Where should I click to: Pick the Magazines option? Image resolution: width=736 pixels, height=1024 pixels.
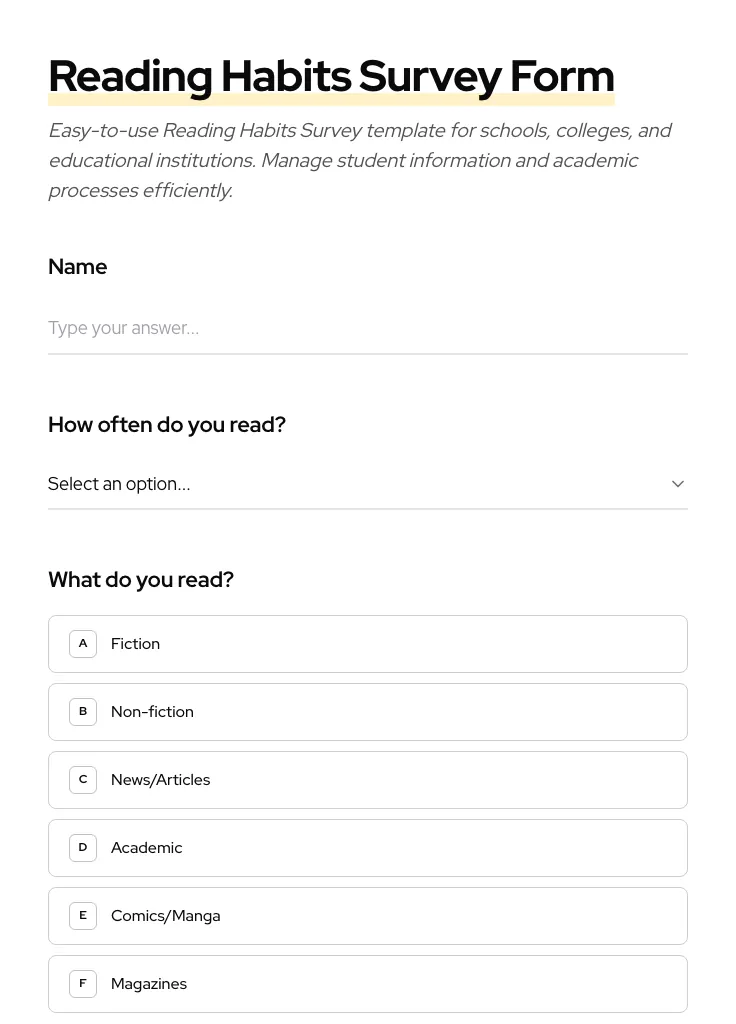coord(368,983)
